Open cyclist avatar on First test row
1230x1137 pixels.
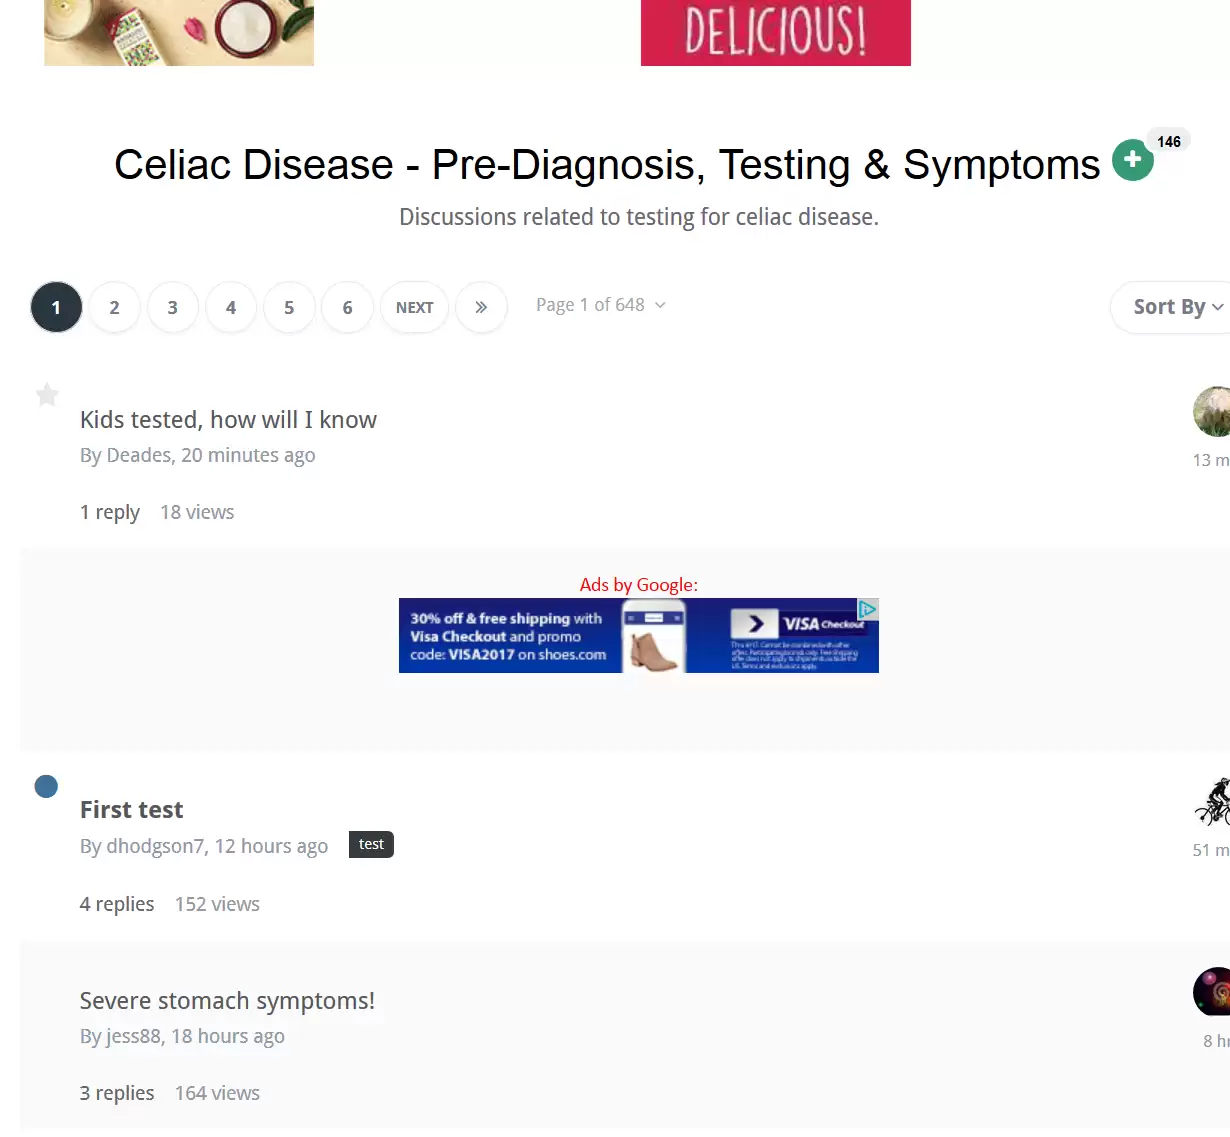pos(1214,801)
